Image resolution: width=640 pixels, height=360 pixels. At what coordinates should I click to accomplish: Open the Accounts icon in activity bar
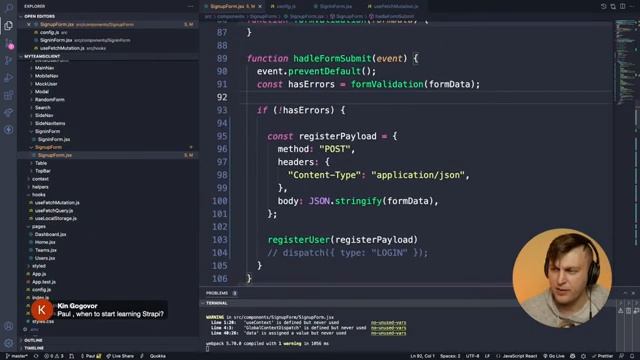click(8, 326)
